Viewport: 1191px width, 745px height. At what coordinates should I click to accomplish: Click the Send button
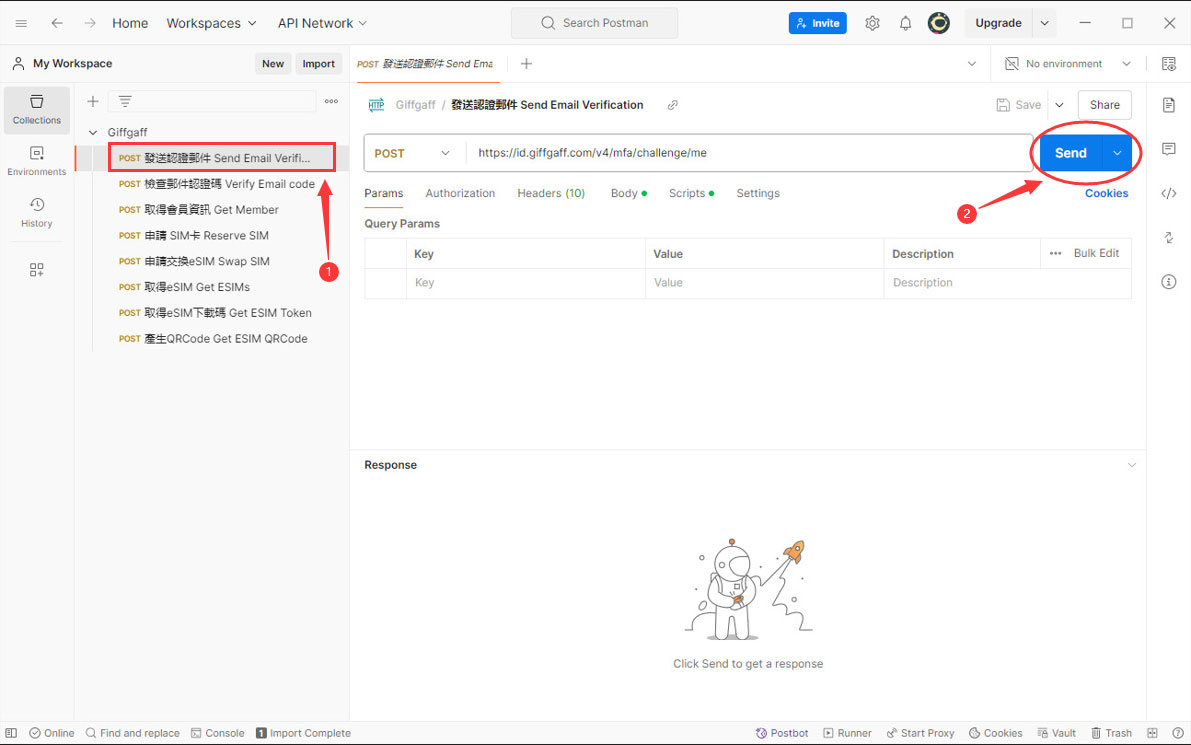(1070, 153)
